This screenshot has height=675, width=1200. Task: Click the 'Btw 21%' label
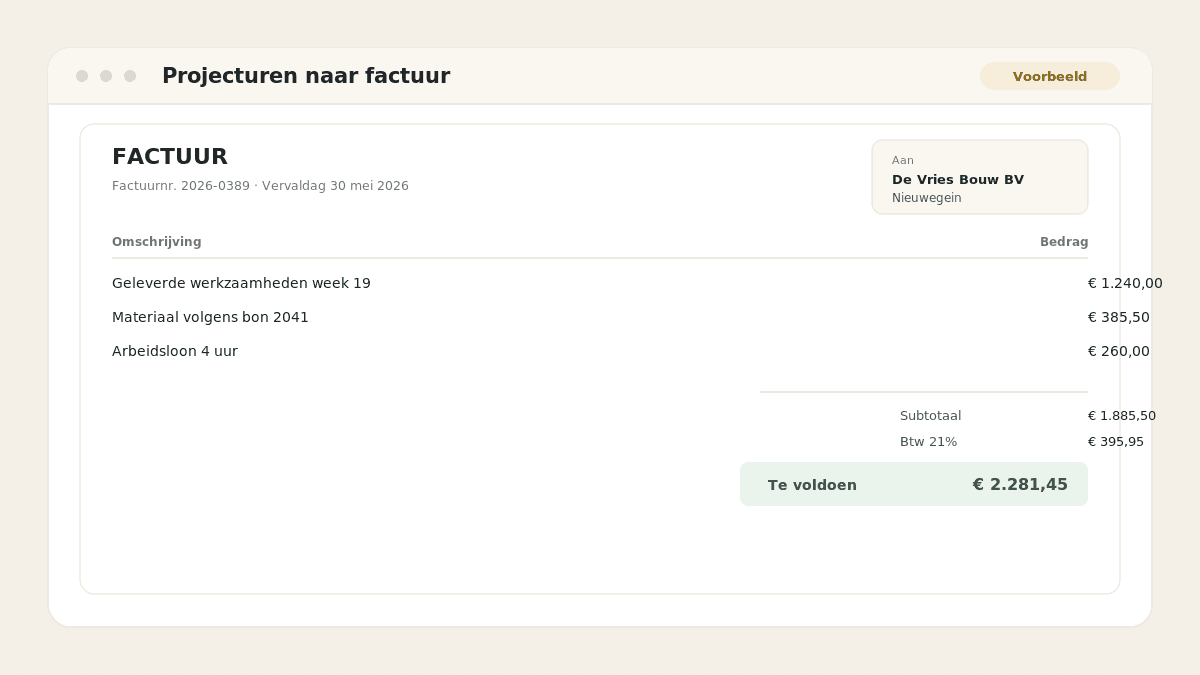(x=928, y=442)
